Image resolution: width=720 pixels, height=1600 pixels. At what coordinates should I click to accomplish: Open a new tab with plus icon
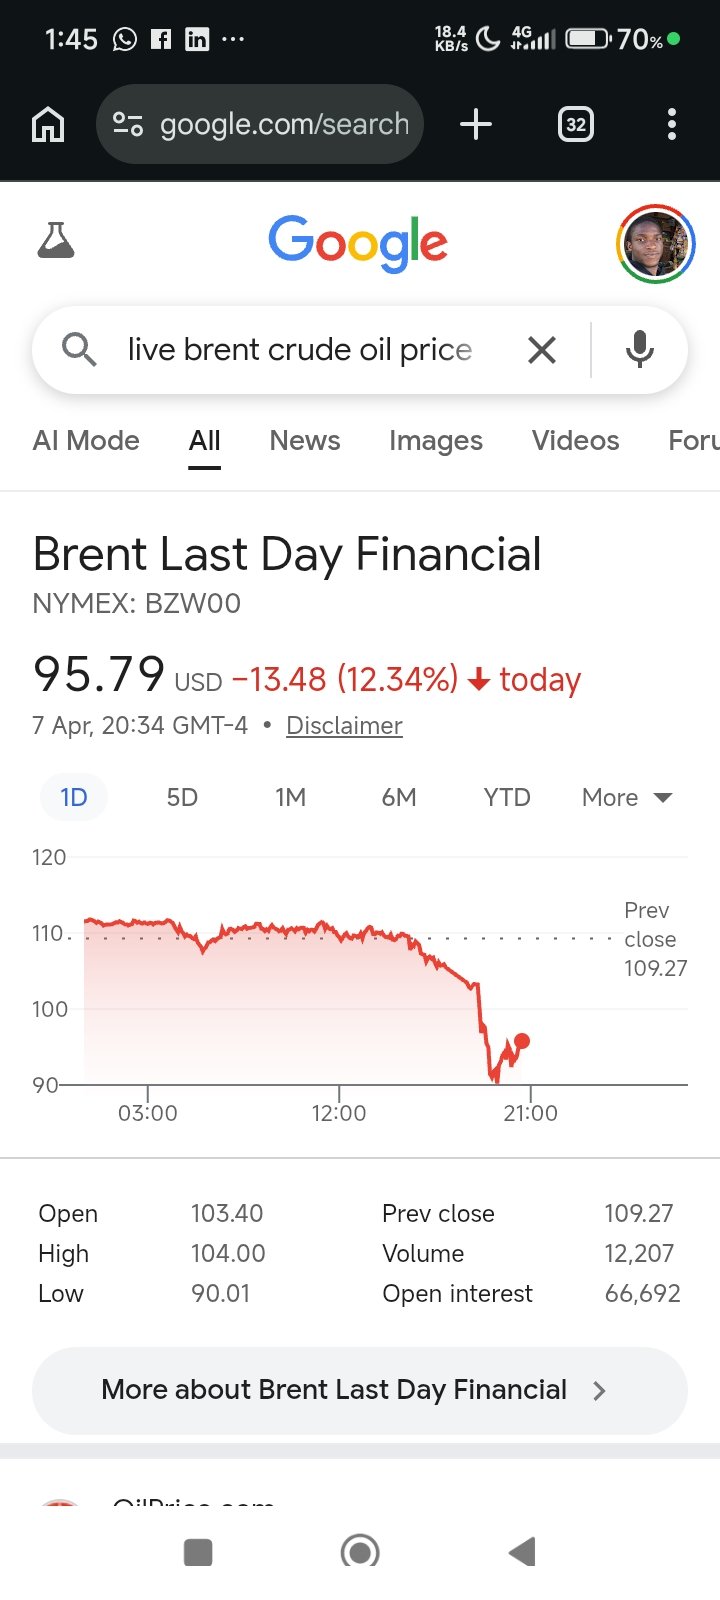click(x=476, y=125)
